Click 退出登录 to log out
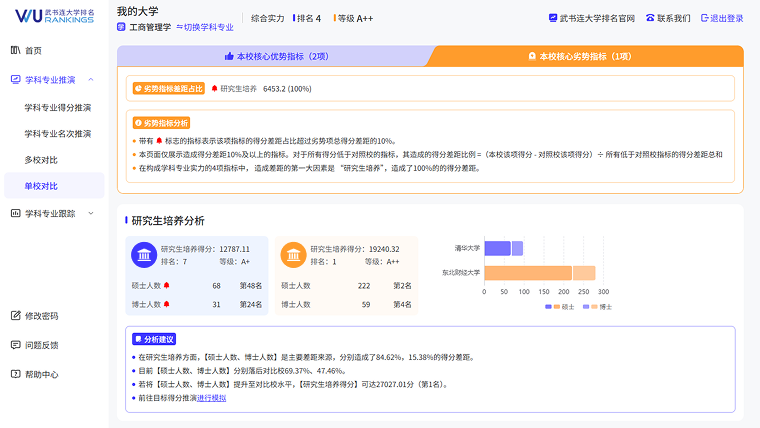This screenshot has height=428, width=760. 727,18
